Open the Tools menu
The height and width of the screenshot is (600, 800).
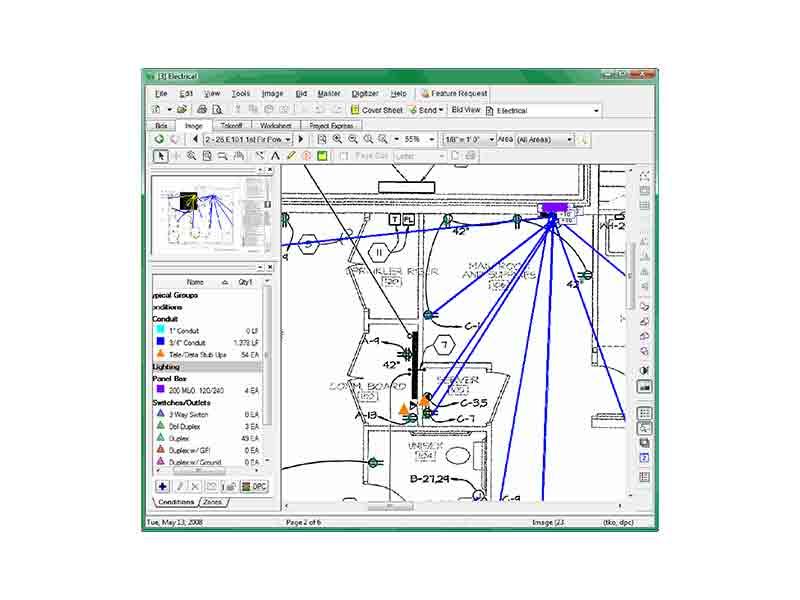coord(240,93)
